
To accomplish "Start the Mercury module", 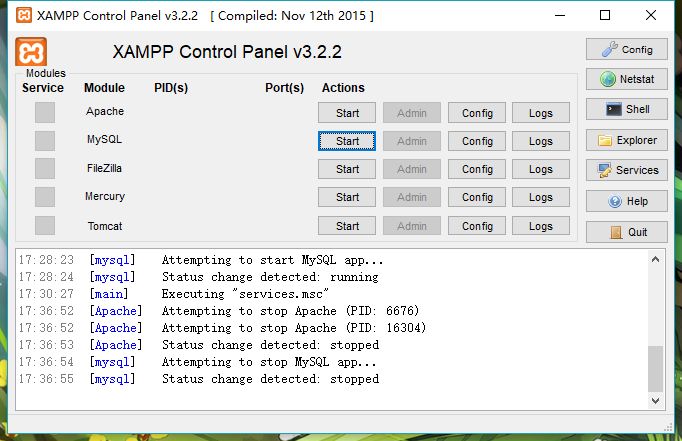I will 347,197.
